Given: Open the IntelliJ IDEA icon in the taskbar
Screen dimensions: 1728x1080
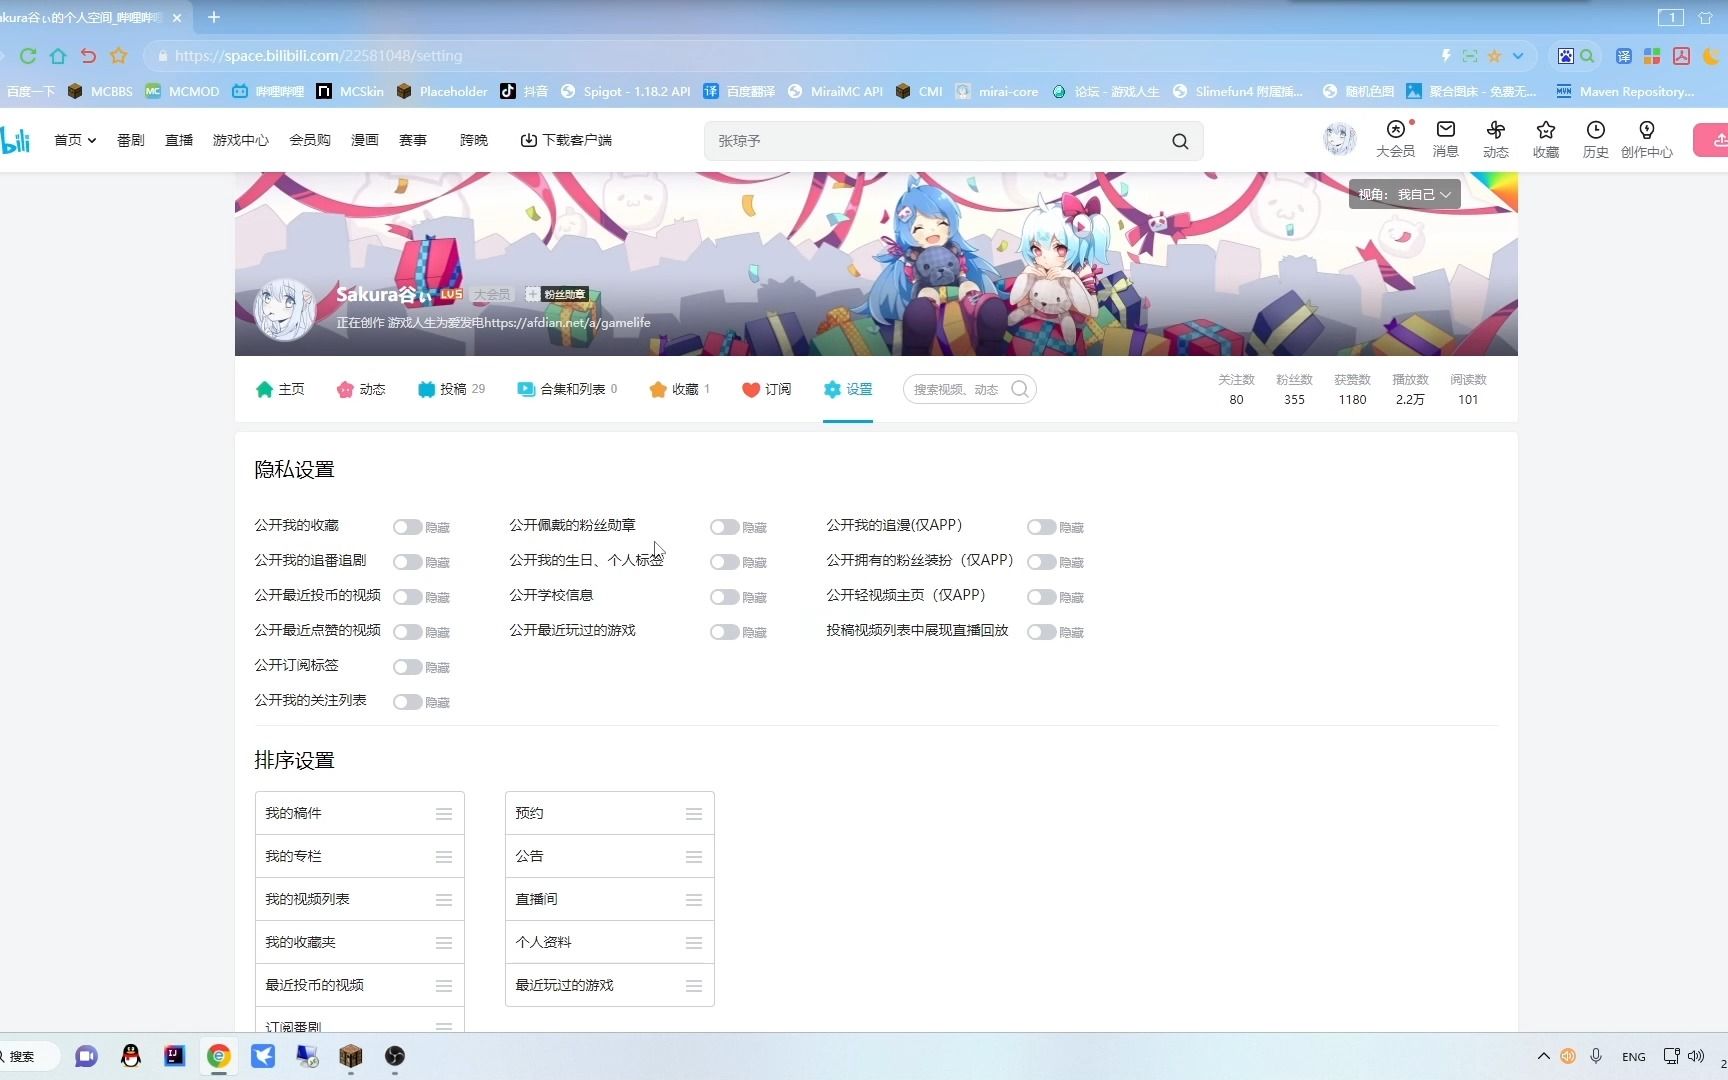Looking at the screenshot, I should pos(175,1056).
